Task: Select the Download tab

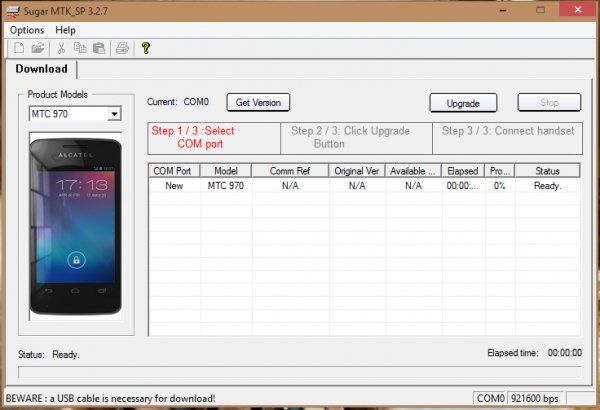Action: coord(41,69)
